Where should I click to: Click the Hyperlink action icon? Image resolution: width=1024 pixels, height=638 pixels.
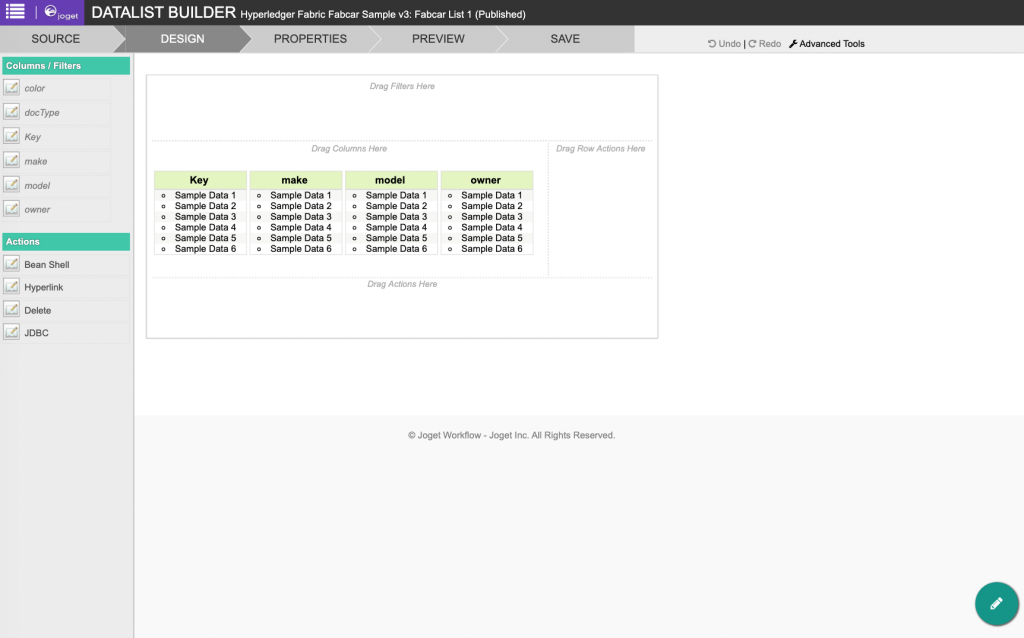[x=12, y=287]
